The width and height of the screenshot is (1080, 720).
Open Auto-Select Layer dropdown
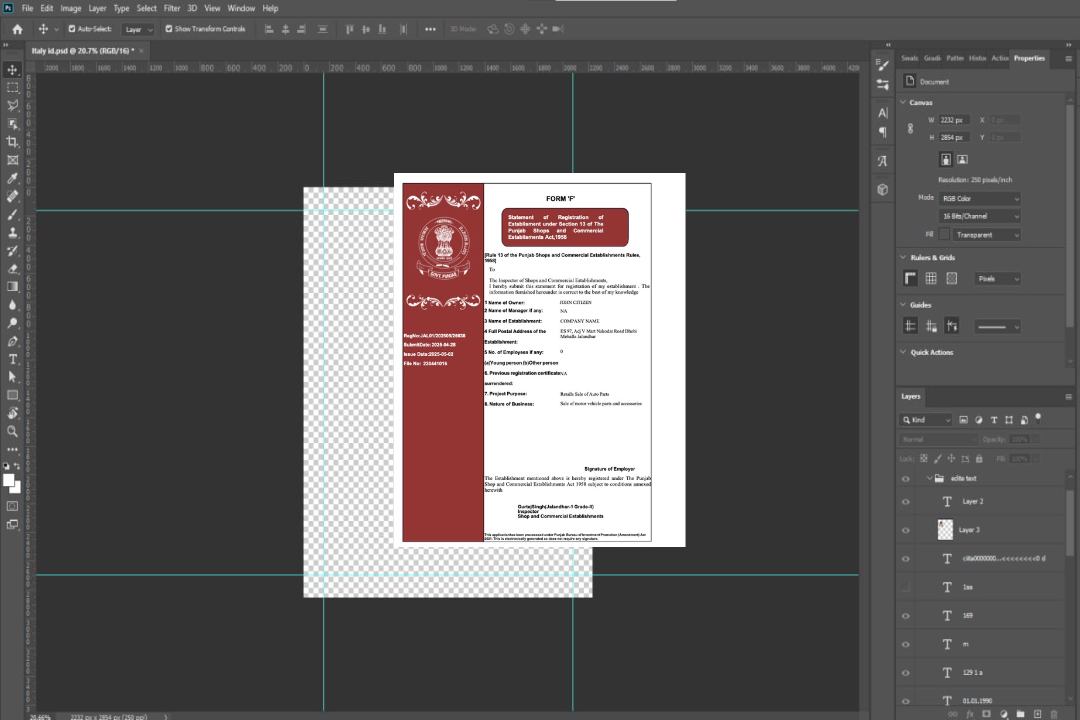point(138,29)
